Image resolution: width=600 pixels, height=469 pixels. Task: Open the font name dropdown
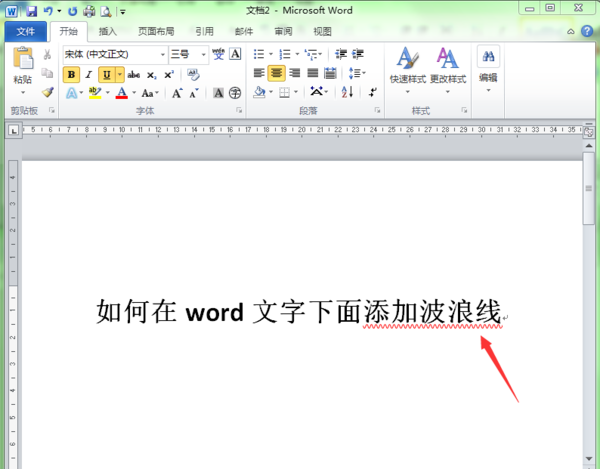click(163, 54)
